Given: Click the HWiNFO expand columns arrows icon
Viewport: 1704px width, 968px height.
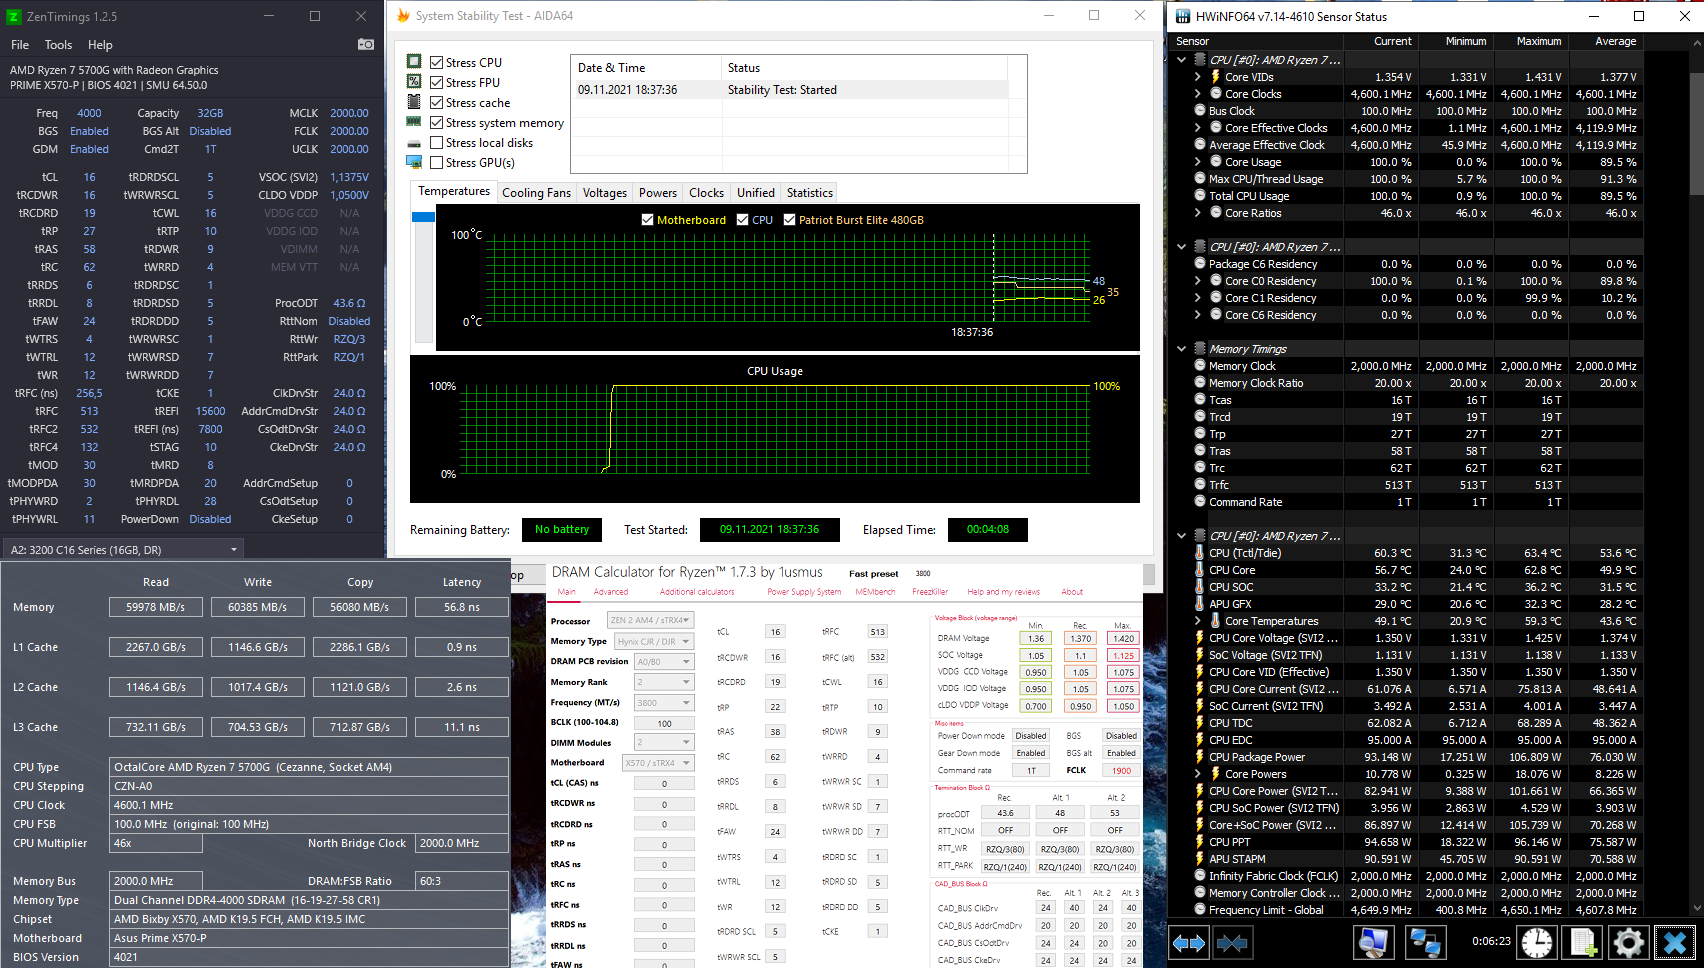Looking at the screenshot, I should click(x=1189, y=942).
